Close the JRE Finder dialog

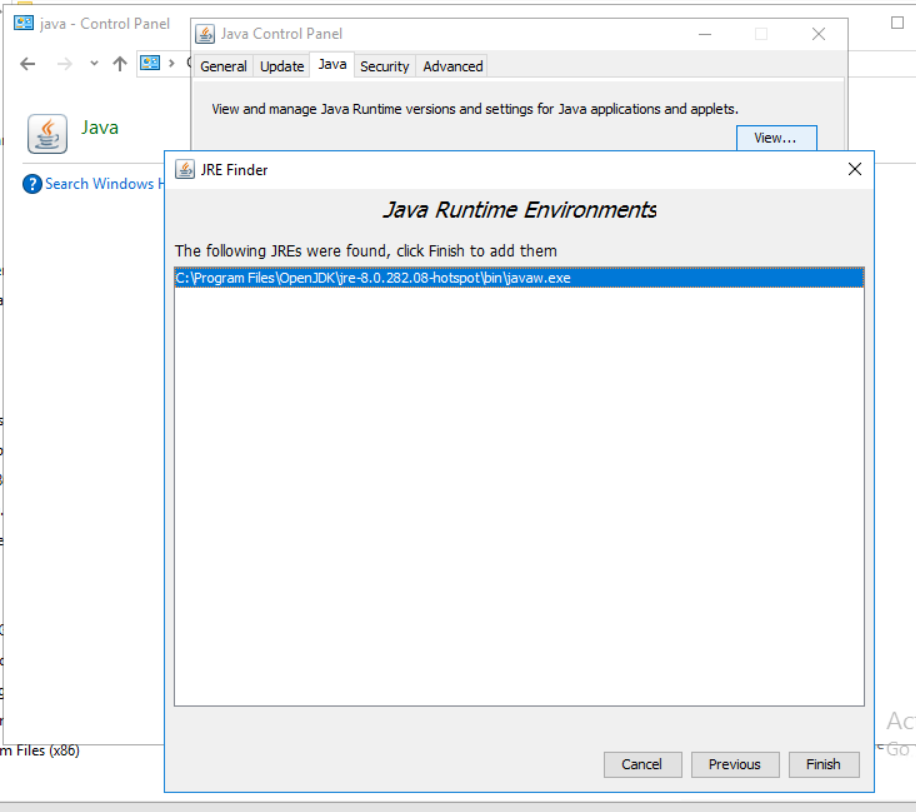[x=855, y=169]
